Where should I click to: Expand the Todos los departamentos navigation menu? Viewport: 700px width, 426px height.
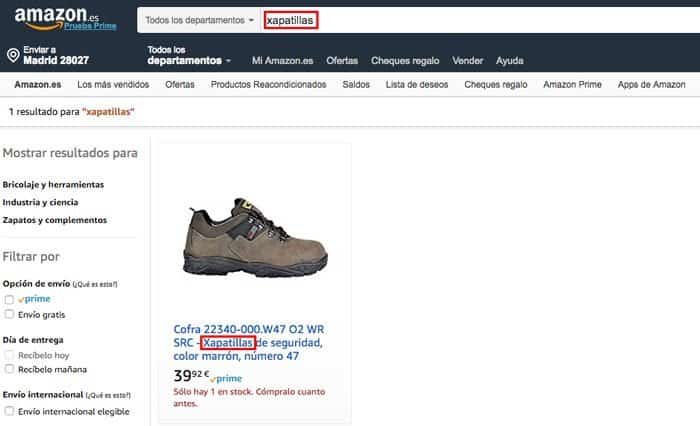click(x=189, y=55)
